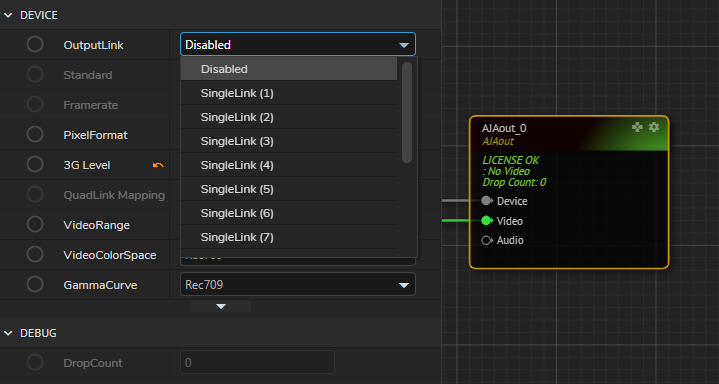This screenshot has width=719, height=384.
Task: Click the Device input pin on node
Action: [x=487, y=201]
